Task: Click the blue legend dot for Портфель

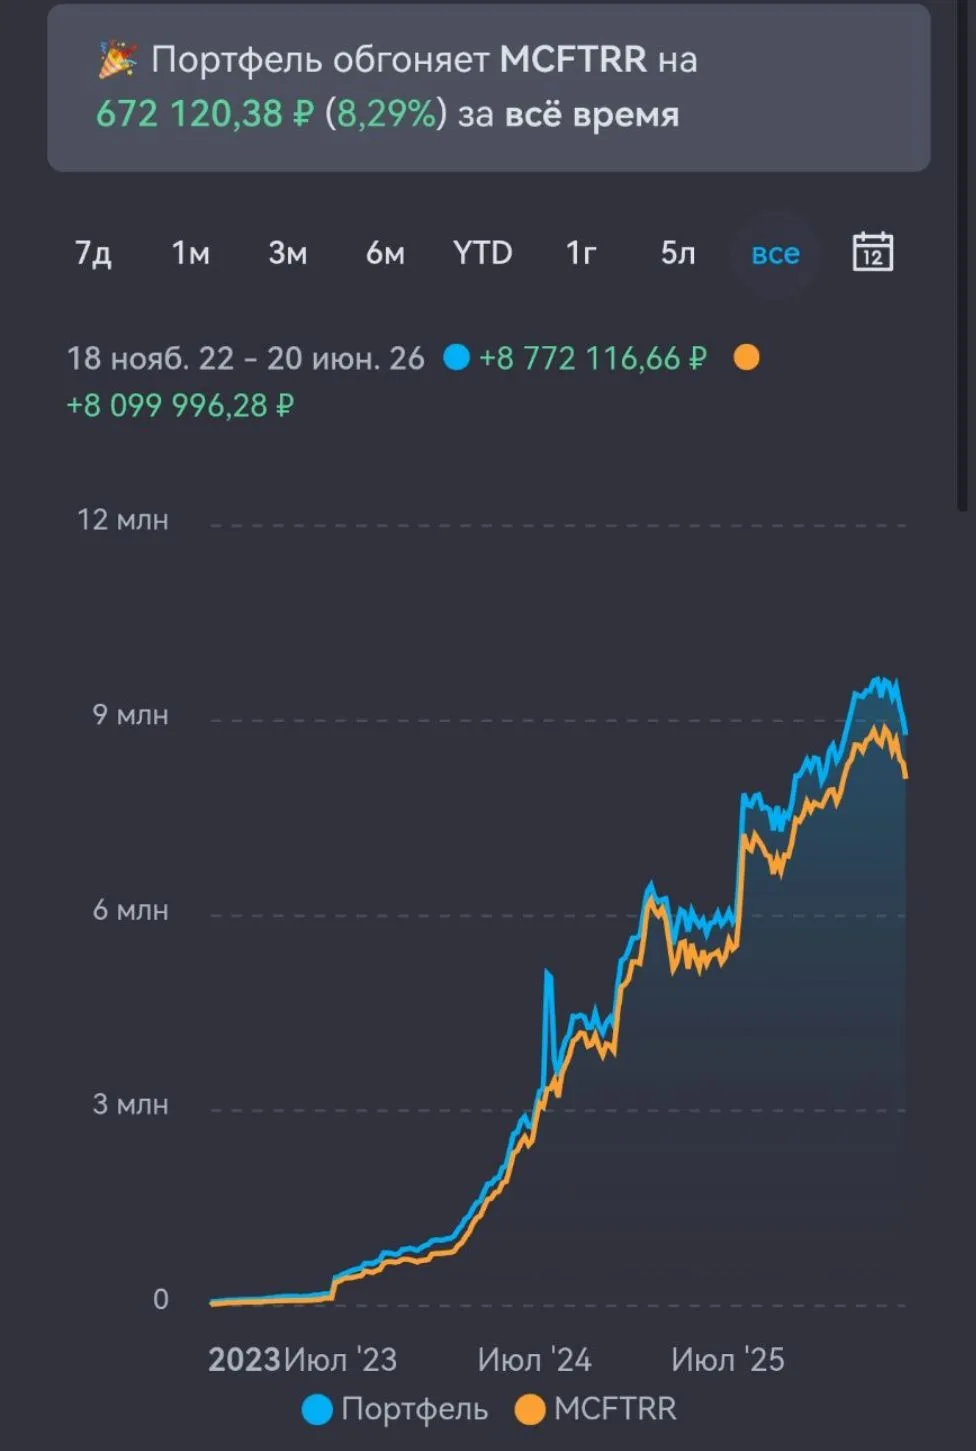Action: click(x=317, y=1410)
